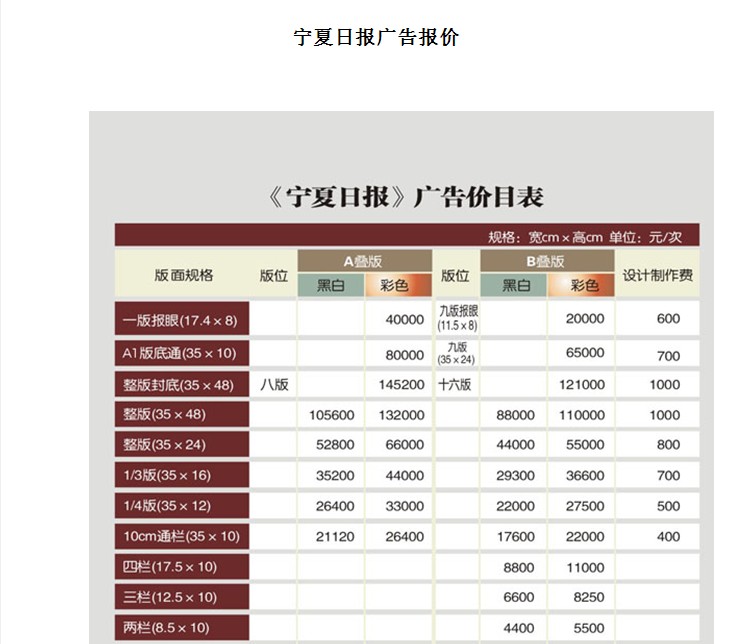
Task: Click the 145200 price cell
Action: pyautogui.click(x=403, y=385)
